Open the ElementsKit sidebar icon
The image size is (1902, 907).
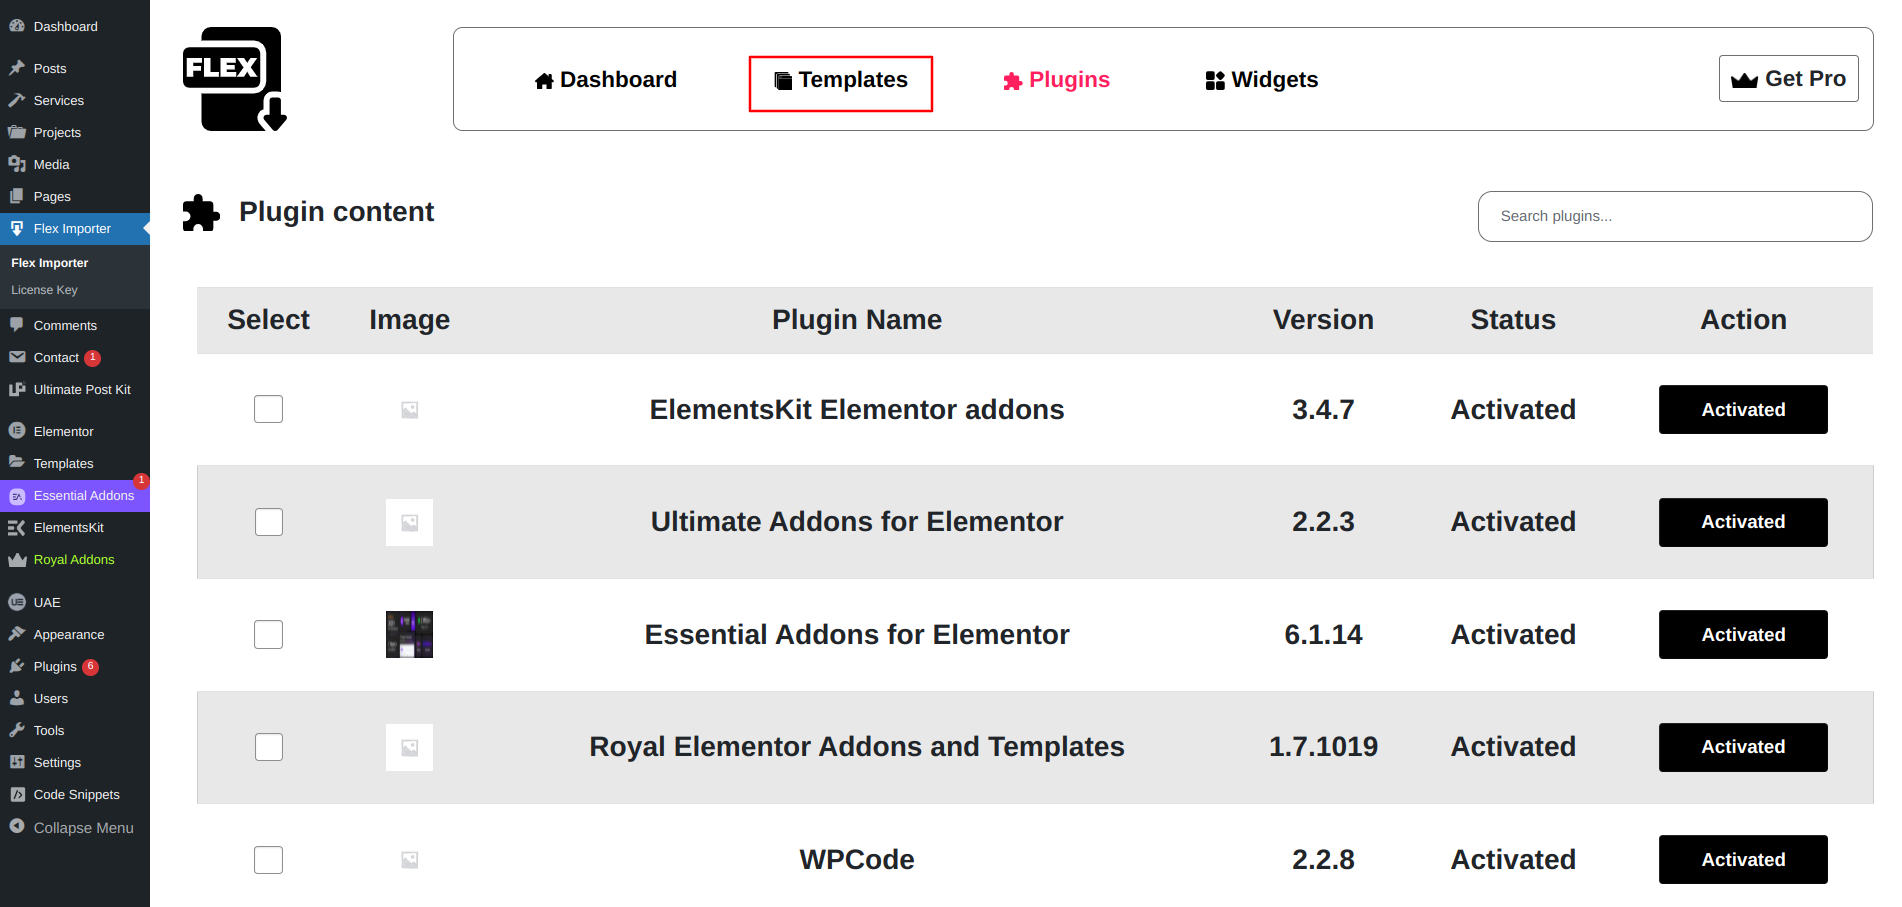pos(17,527)
